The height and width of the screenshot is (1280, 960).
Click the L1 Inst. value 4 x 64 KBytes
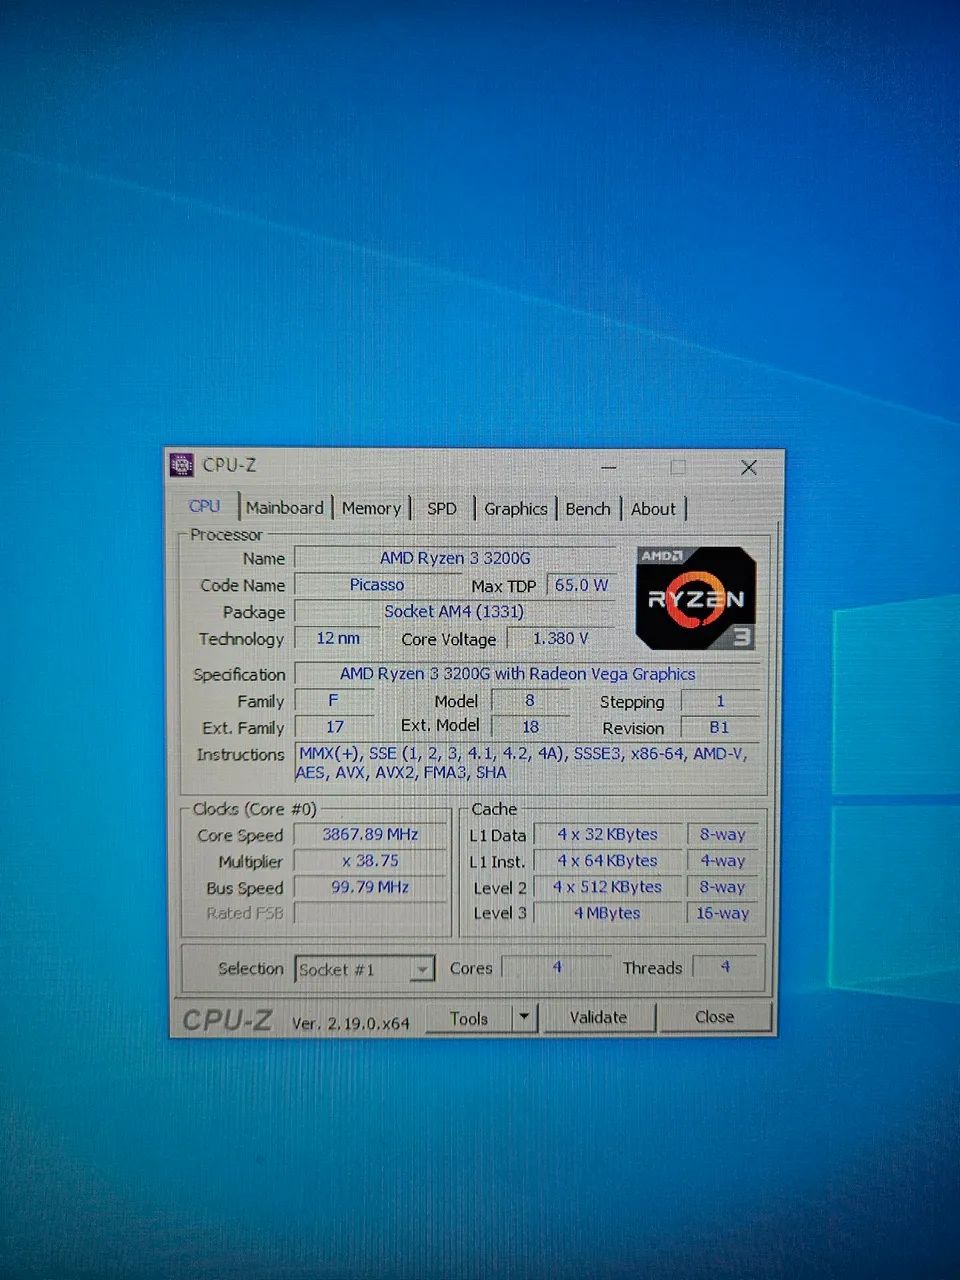coord(607,860)
